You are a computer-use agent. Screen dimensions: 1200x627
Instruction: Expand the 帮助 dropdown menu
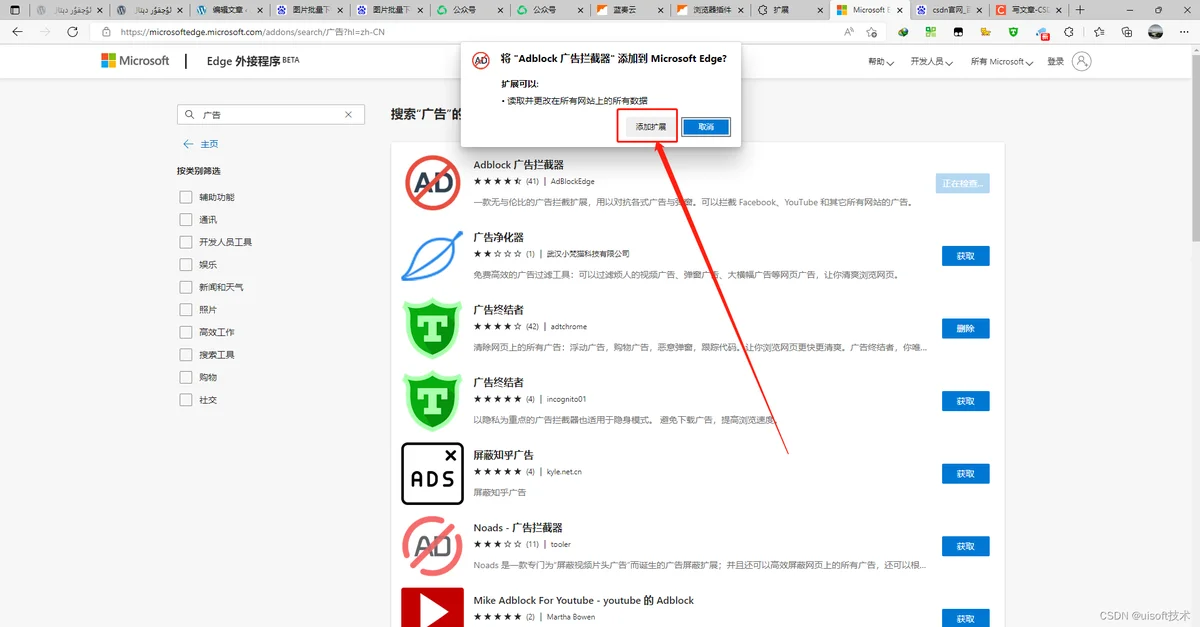(881, 62)
